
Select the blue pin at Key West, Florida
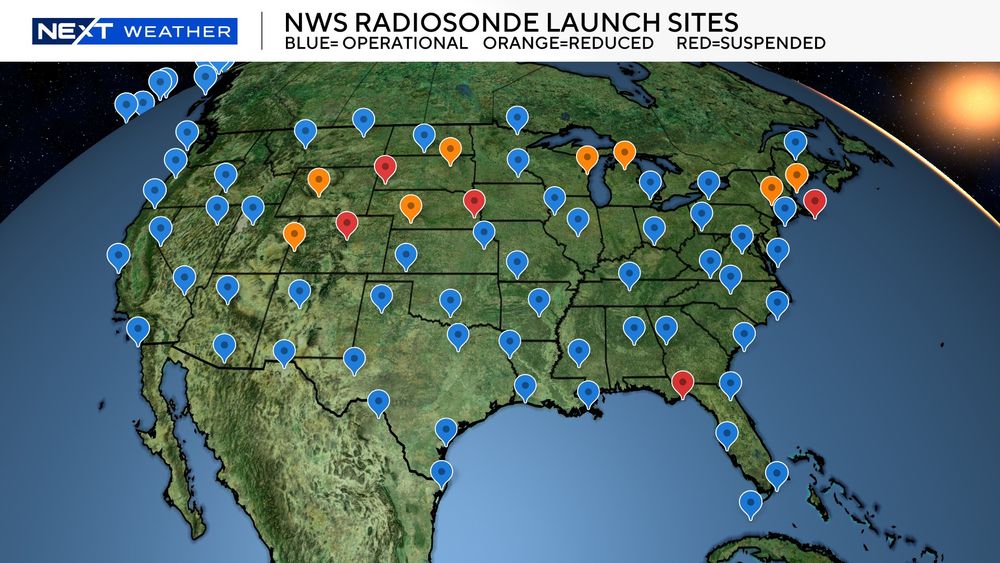click(x=751, y=504)
